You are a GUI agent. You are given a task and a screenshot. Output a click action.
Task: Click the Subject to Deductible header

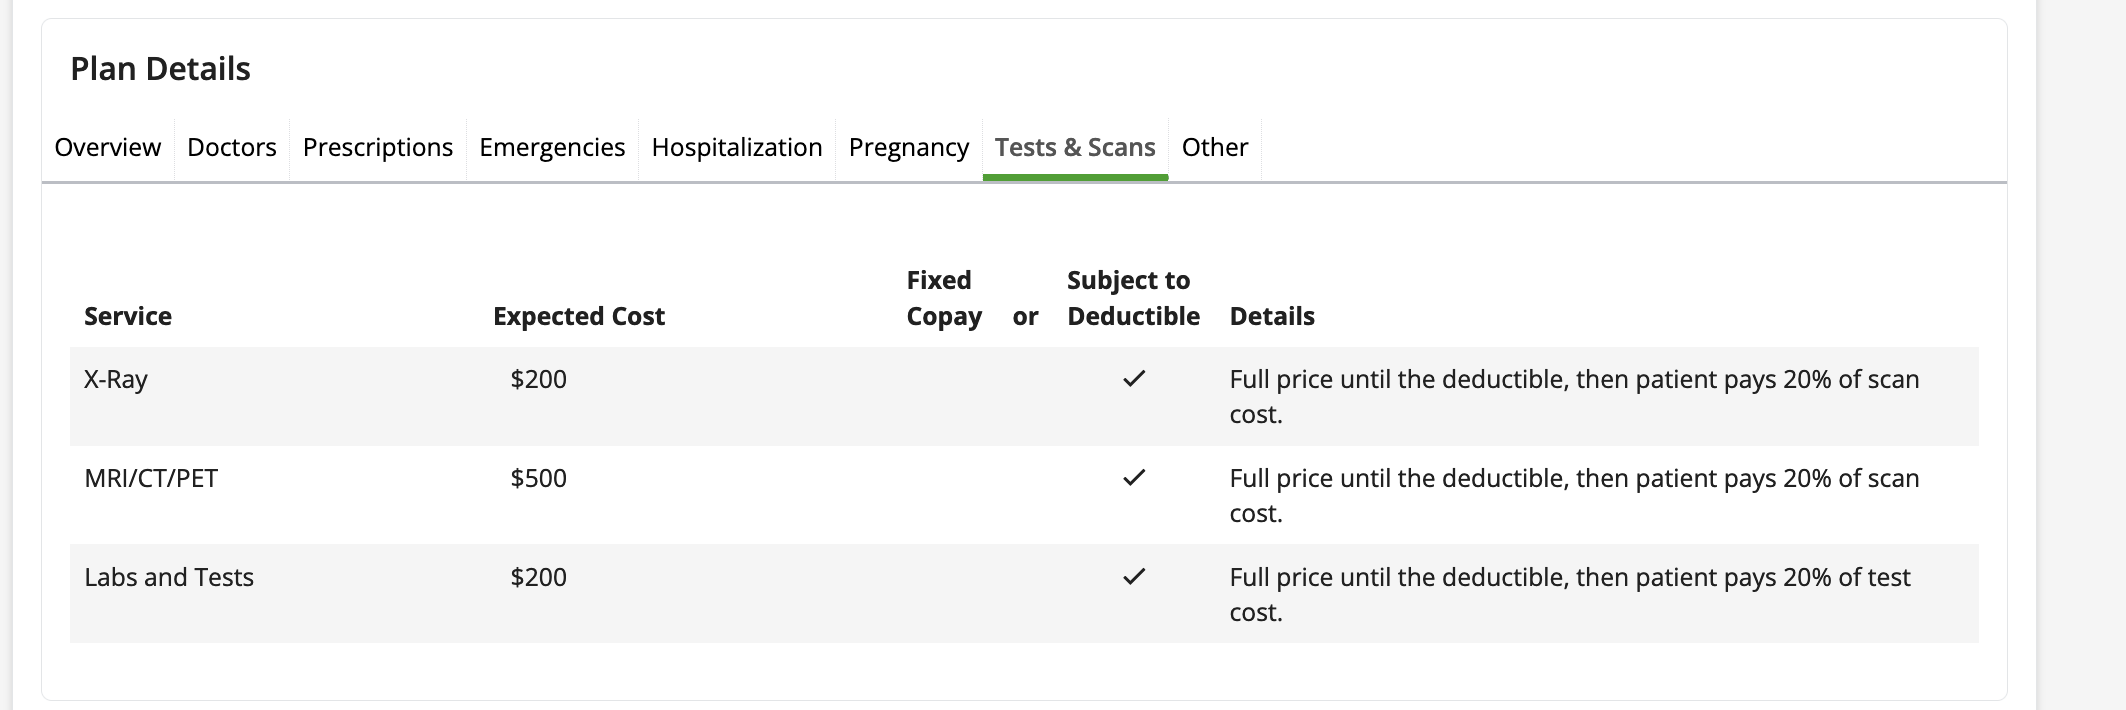1132,299
